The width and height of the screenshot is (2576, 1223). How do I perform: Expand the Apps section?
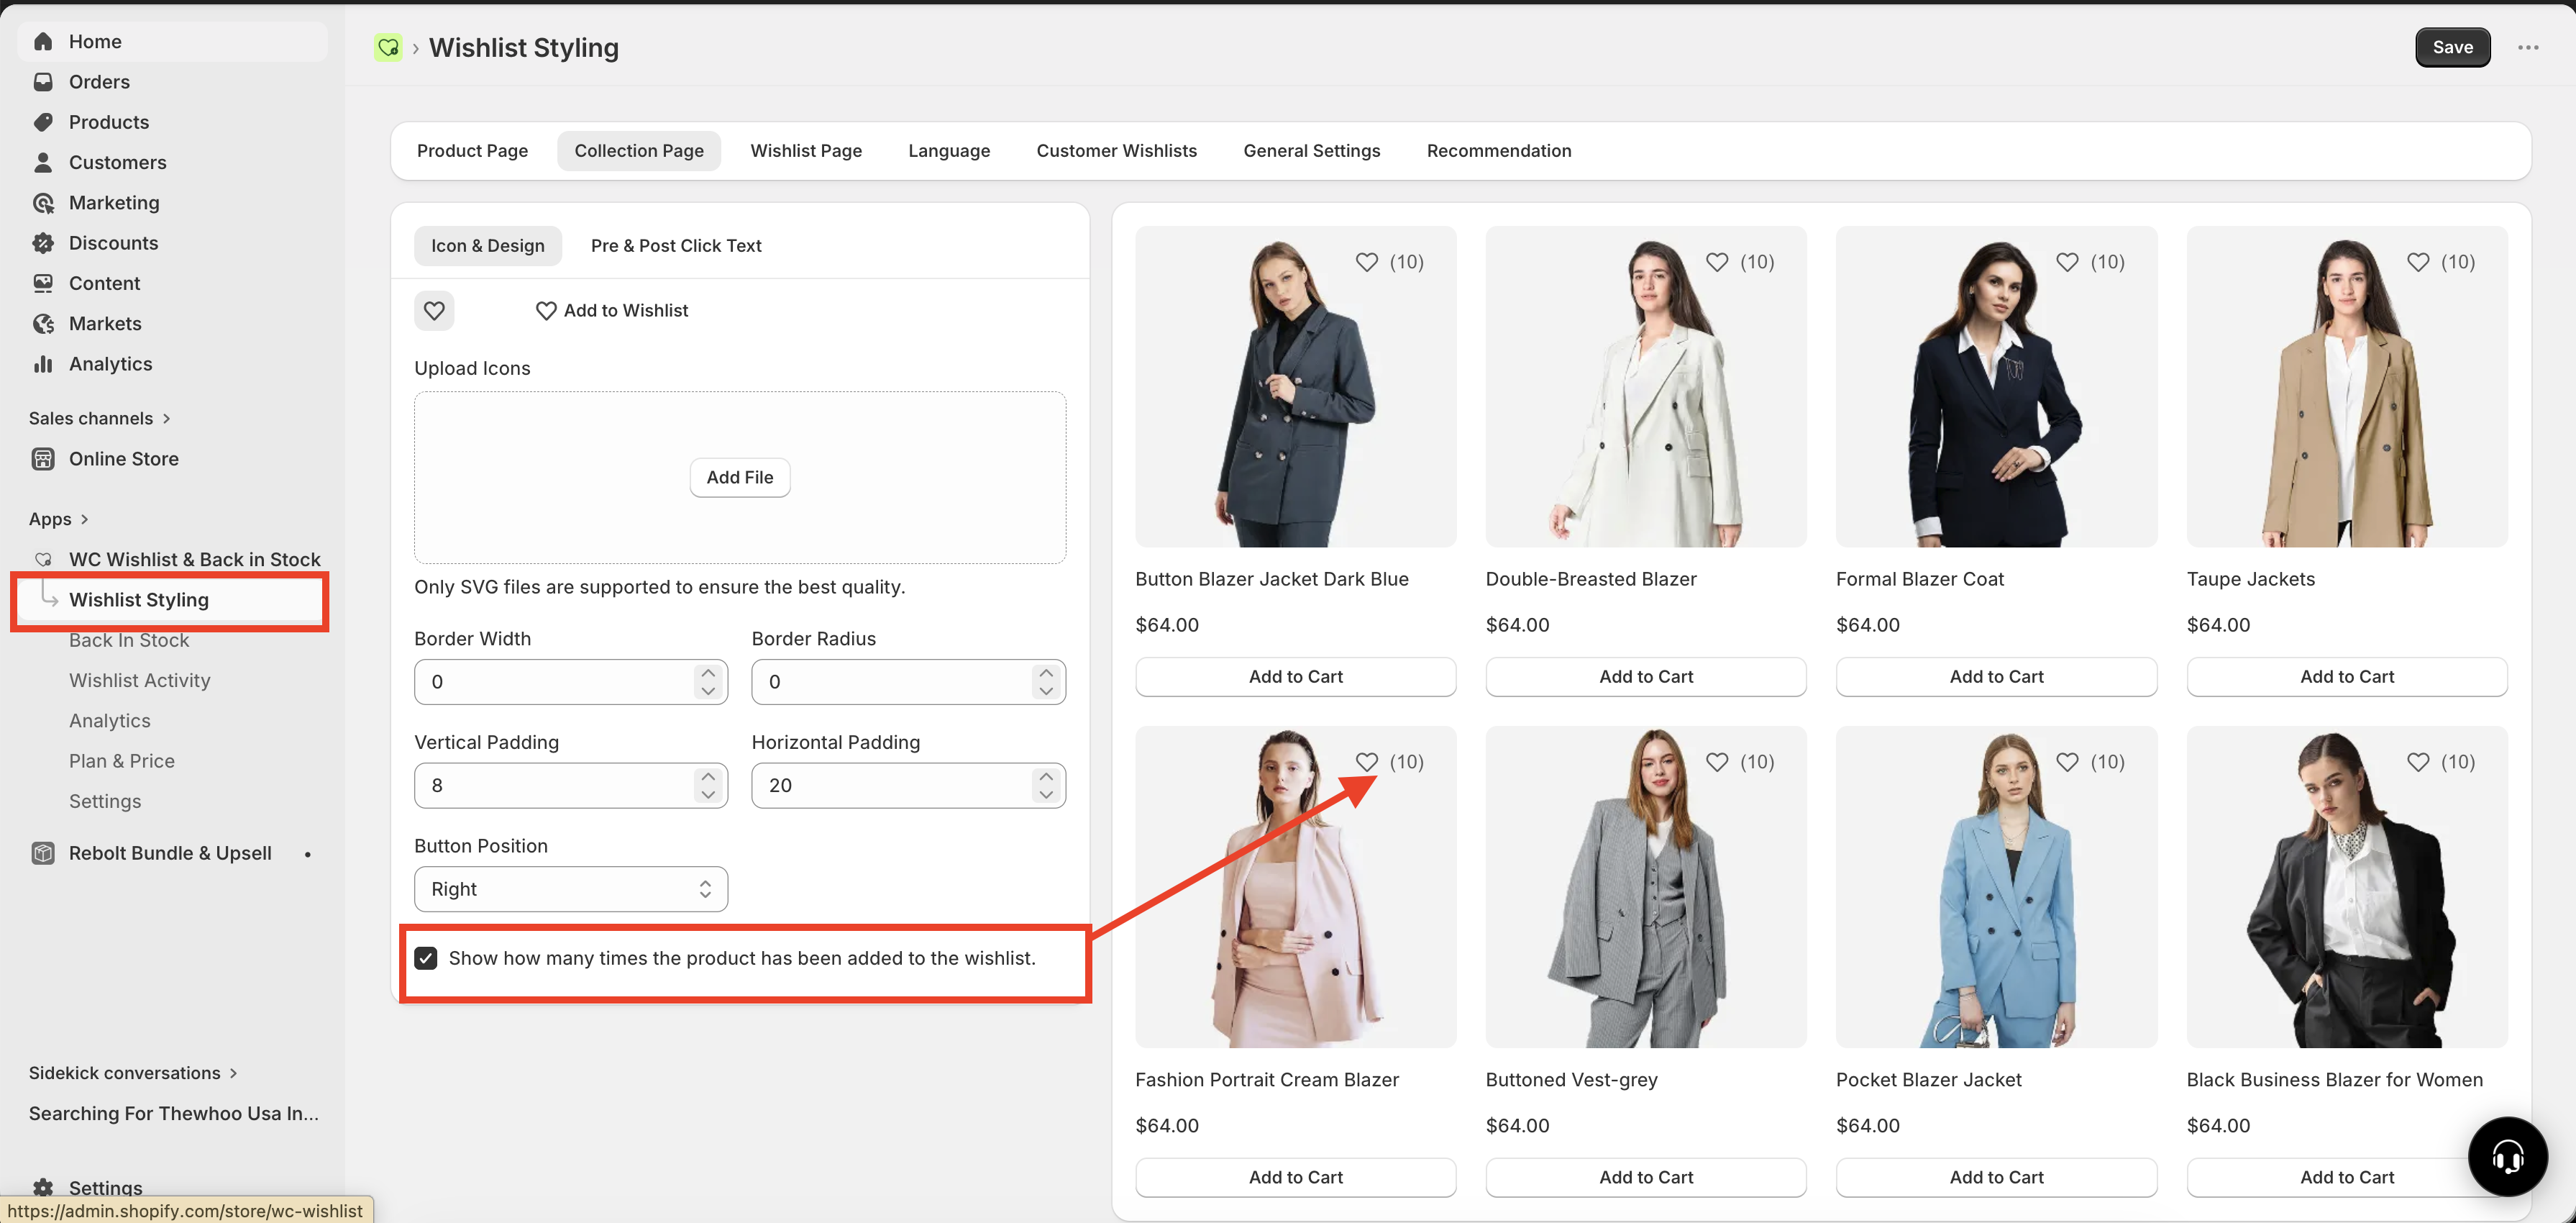(59, 519)
